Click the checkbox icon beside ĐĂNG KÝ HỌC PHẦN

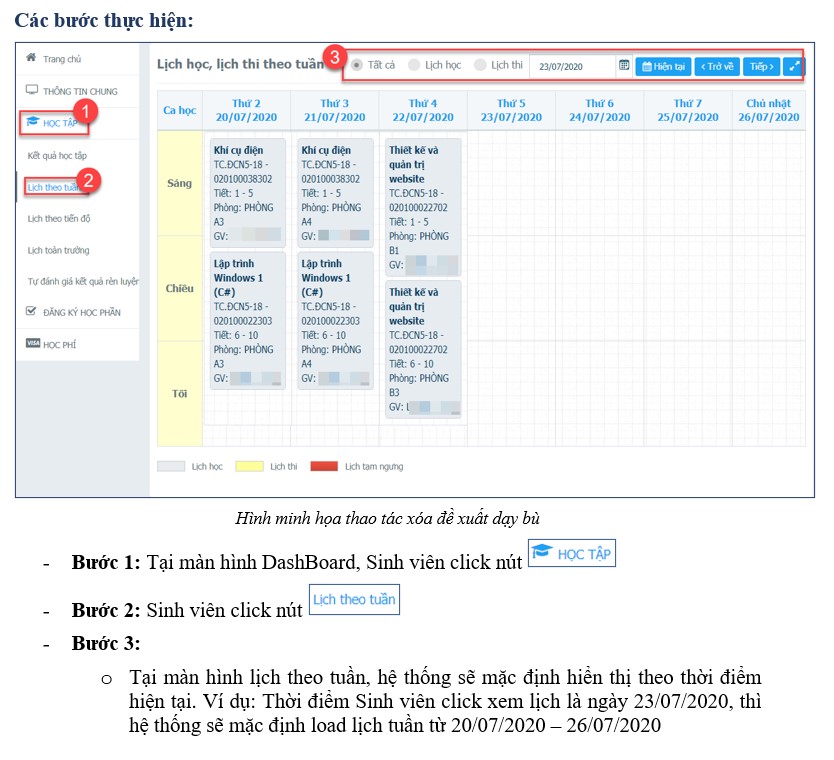click(x=31, y=311)
